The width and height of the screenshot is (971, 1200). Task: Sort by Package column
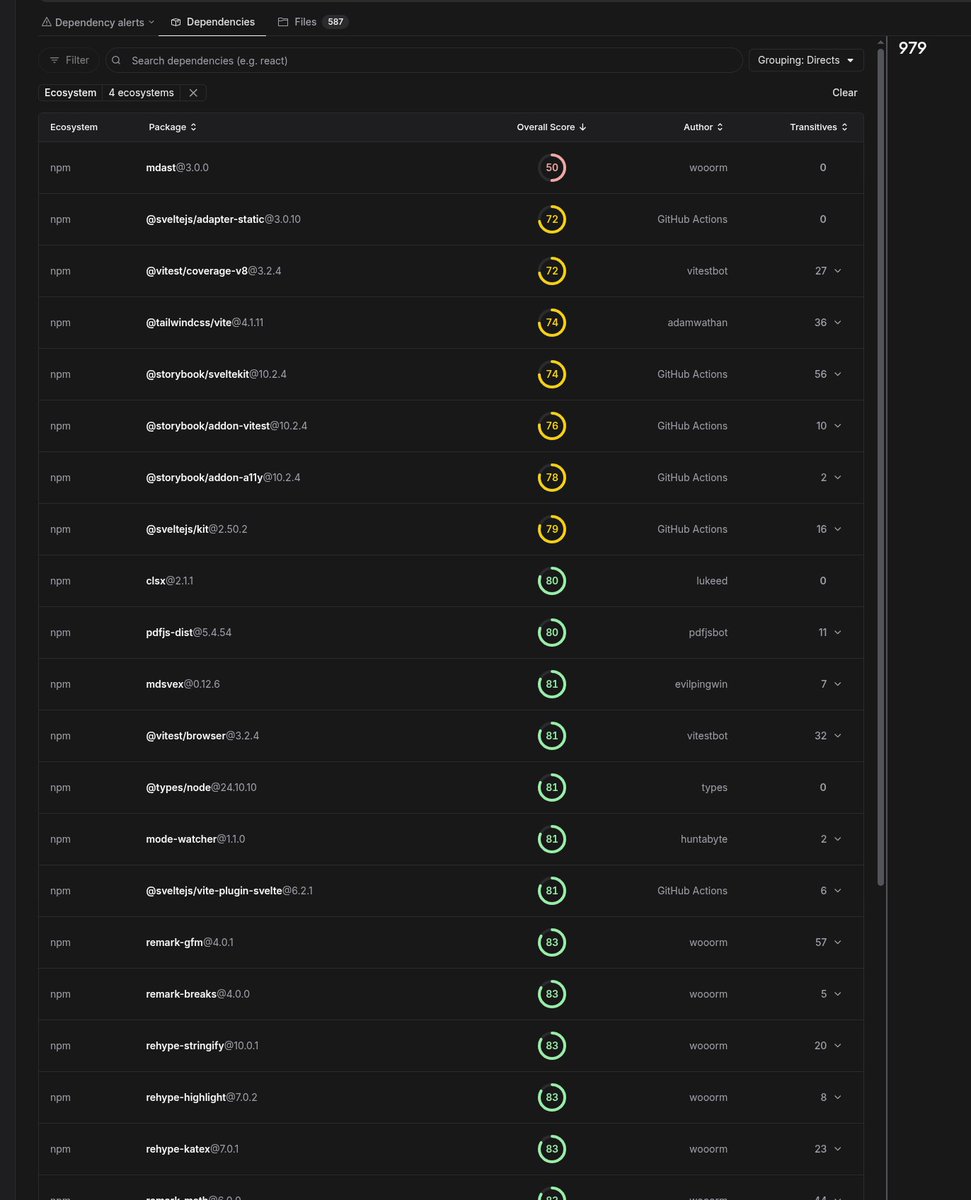point(172,127)
